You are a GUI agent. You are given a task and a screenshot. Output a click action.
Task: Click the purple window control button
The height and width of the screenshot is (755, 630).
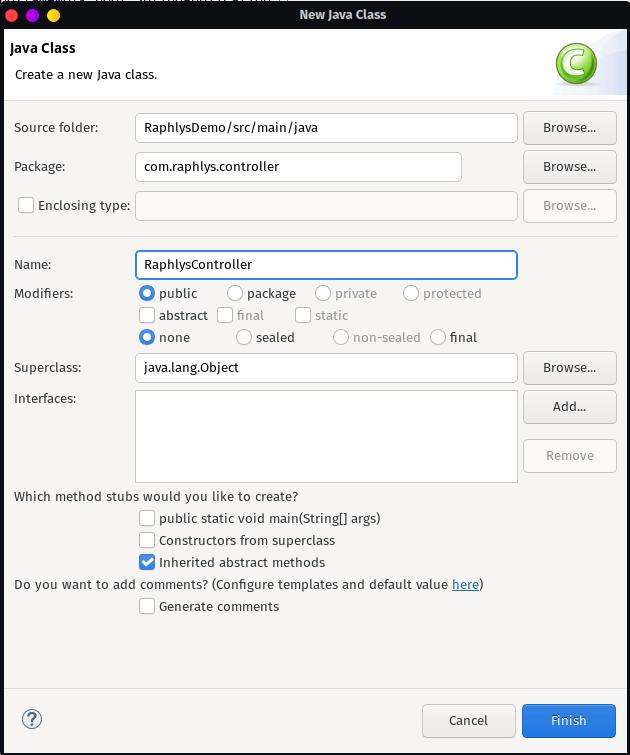pos(32,15)
